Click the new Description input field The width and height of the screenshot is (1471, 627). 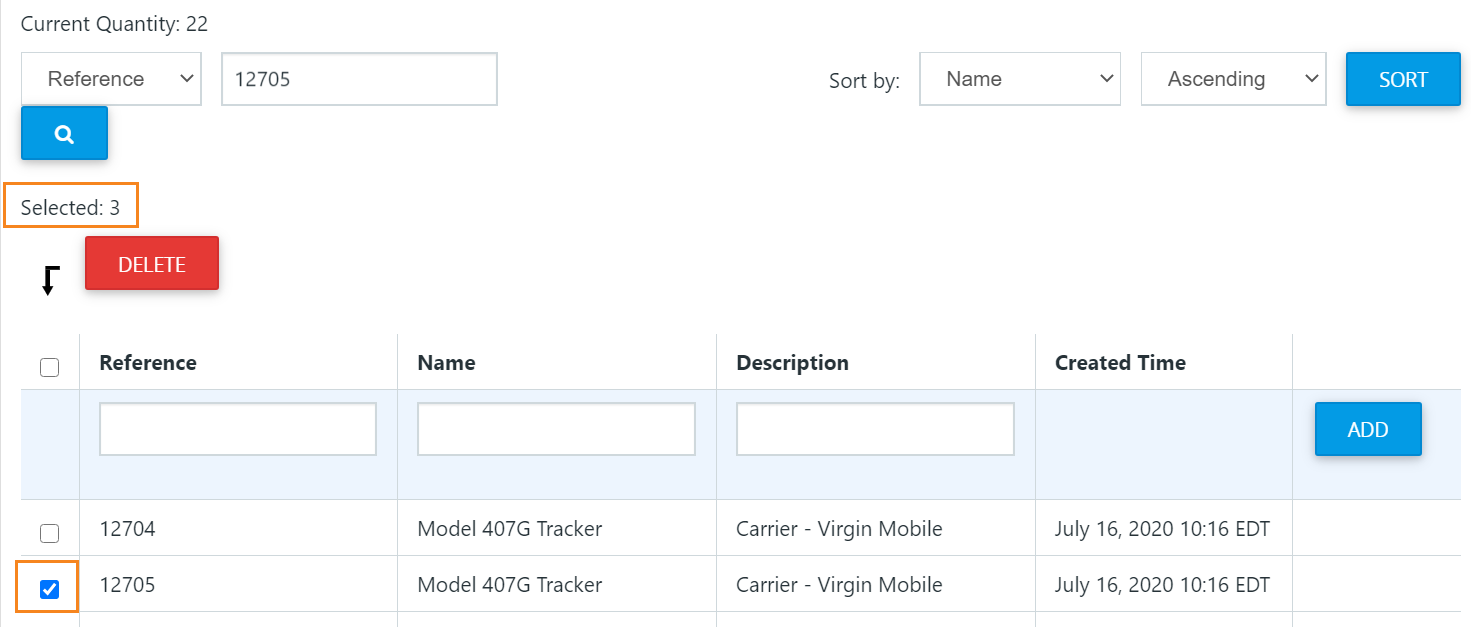[x=875, y=429]
